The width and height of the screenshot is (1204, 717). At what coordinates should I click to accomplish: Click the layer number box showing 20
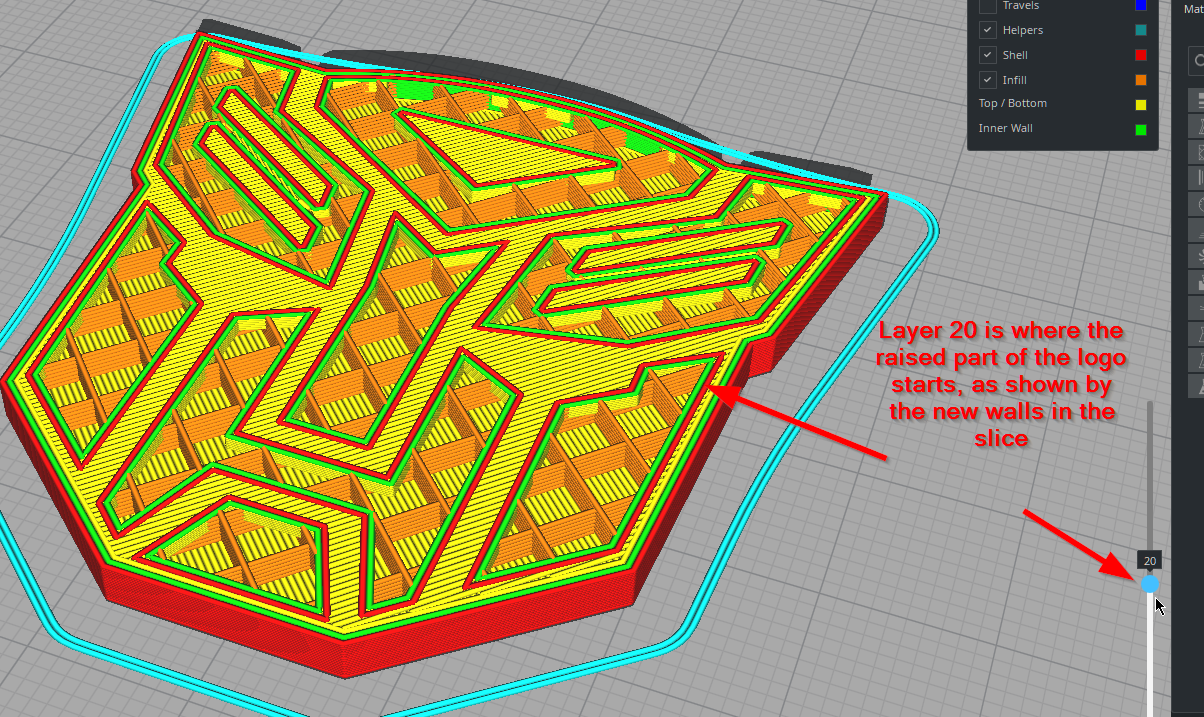tap(1150, 561)
